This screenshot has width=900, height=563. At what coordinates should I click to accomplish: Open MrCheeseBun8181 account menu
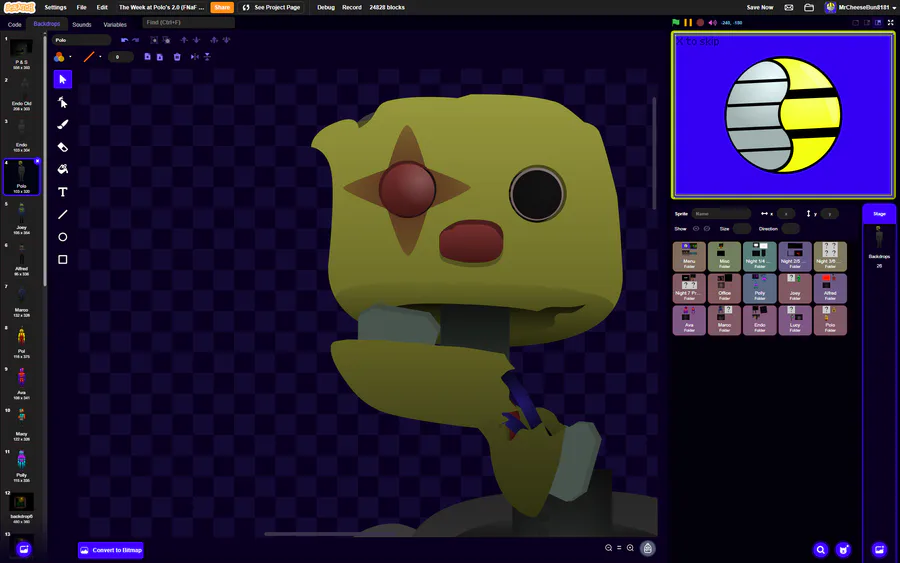coord(860,7)
